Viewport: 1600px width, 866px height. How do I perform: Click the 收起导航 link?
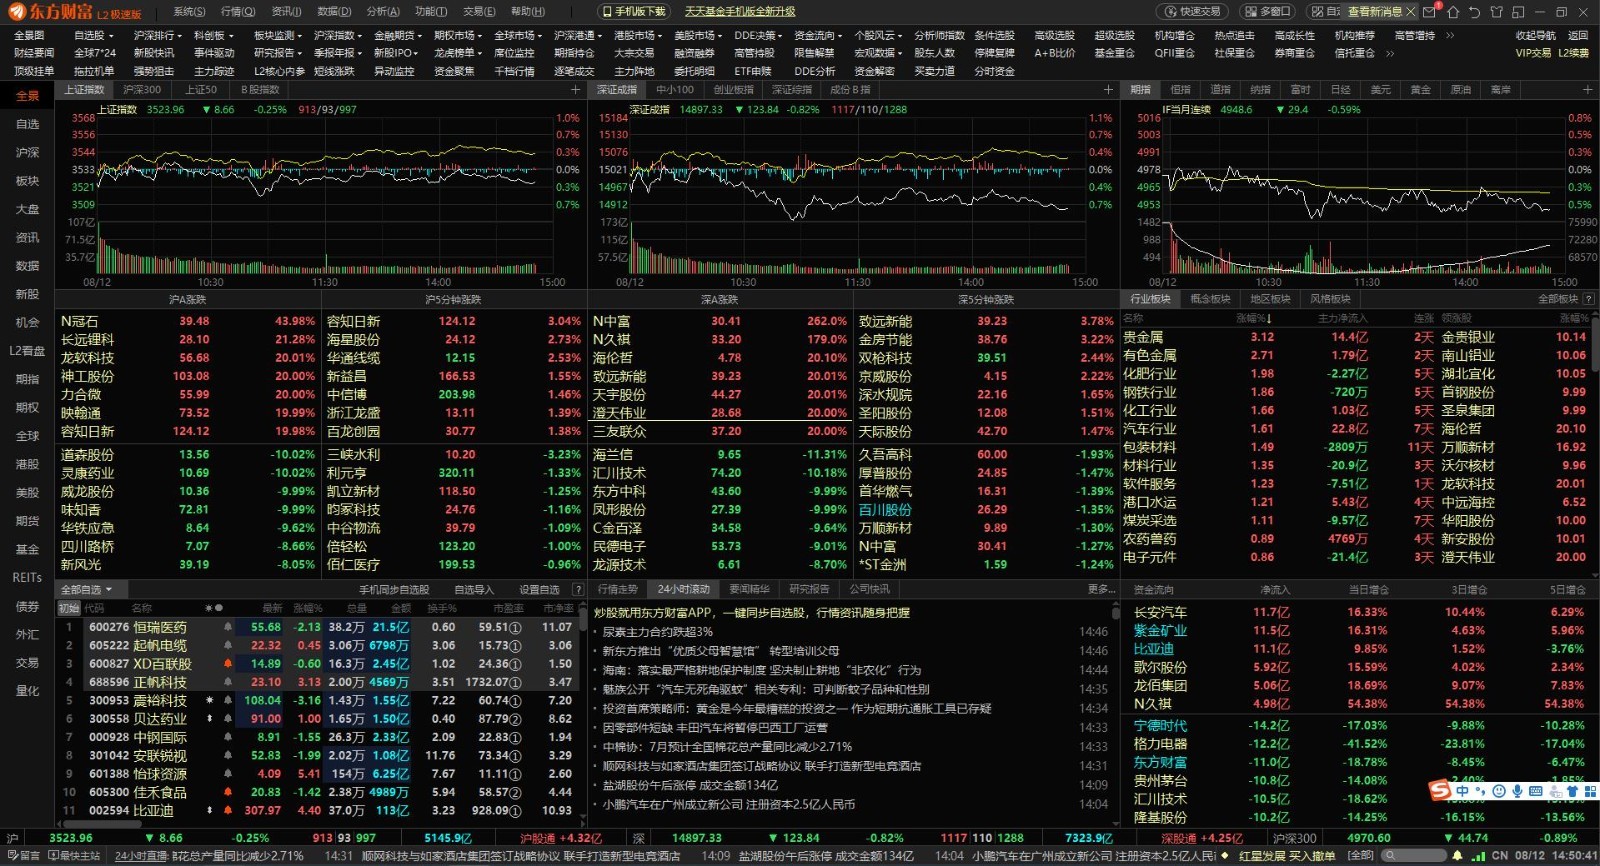tap(1535, 35)
